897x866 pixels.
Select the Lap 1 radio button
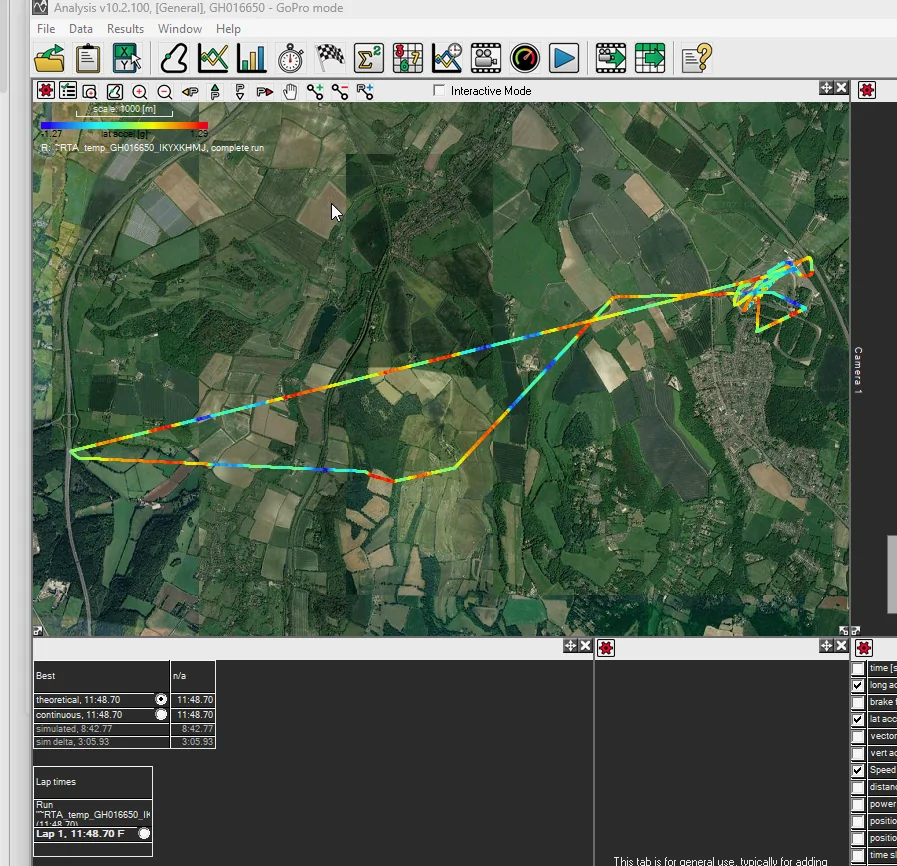(144, 834)
